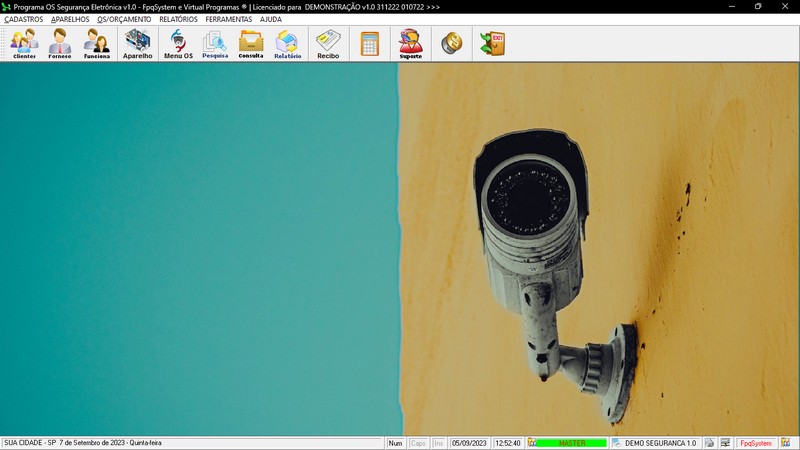Open the Recibo receipt tool
Viewport: 800px width, 450px height.
[x=328, y=44]
